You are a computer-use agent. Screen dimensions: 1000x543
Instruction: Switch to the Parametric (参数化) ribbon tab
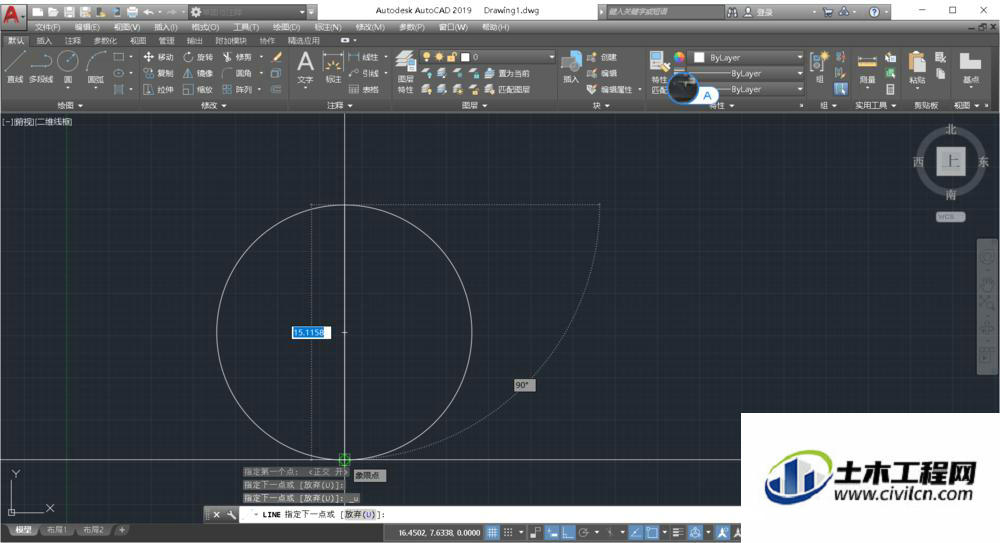(105, 40)
